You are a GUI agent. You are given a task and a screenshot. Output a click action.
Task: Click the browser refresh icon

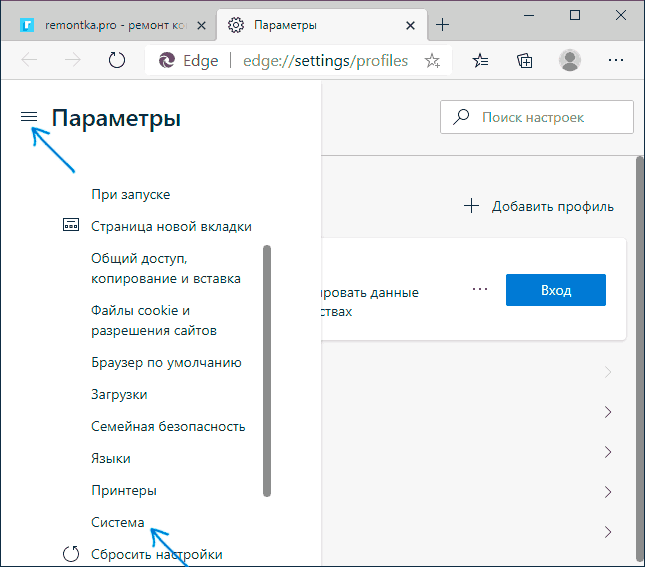tap(117, 60)
